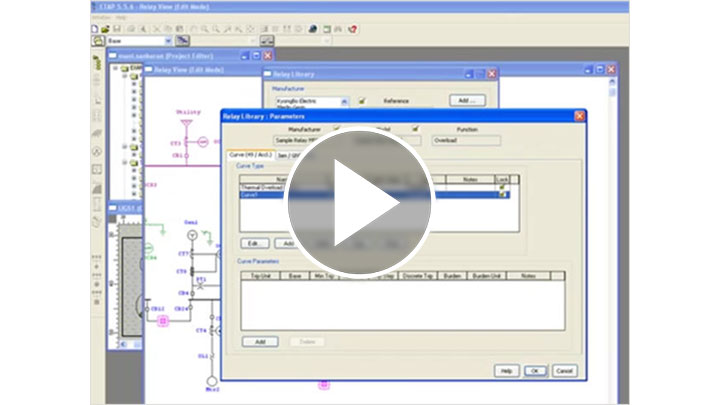Click the OK button in Parameters dialog
Image resolution: width=720 pixels, height=405 pixels.
[535, 370]
